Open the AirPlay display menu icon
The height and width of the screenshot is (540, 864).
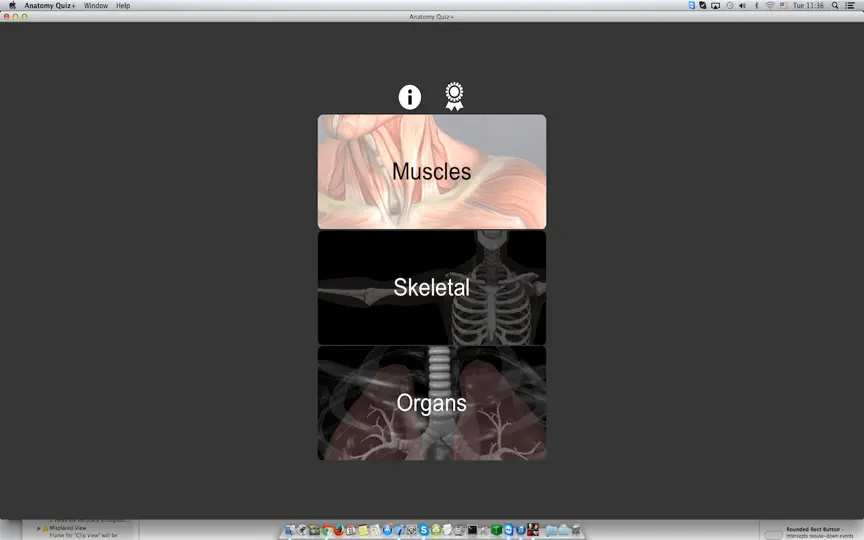point(715,6)
